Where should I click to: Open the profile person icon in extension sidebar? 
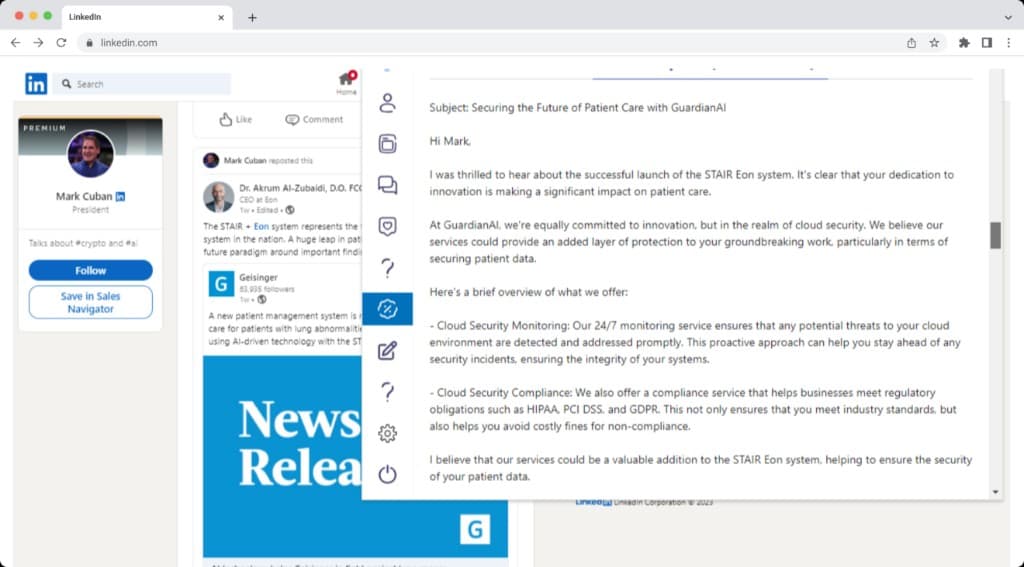387,103
